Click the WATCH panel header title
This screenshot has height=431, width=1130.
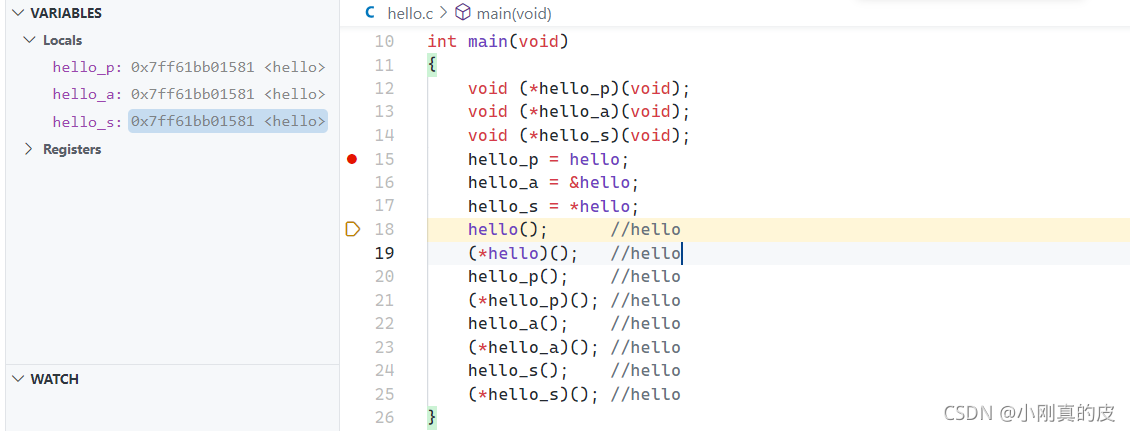tap(55, 379)
